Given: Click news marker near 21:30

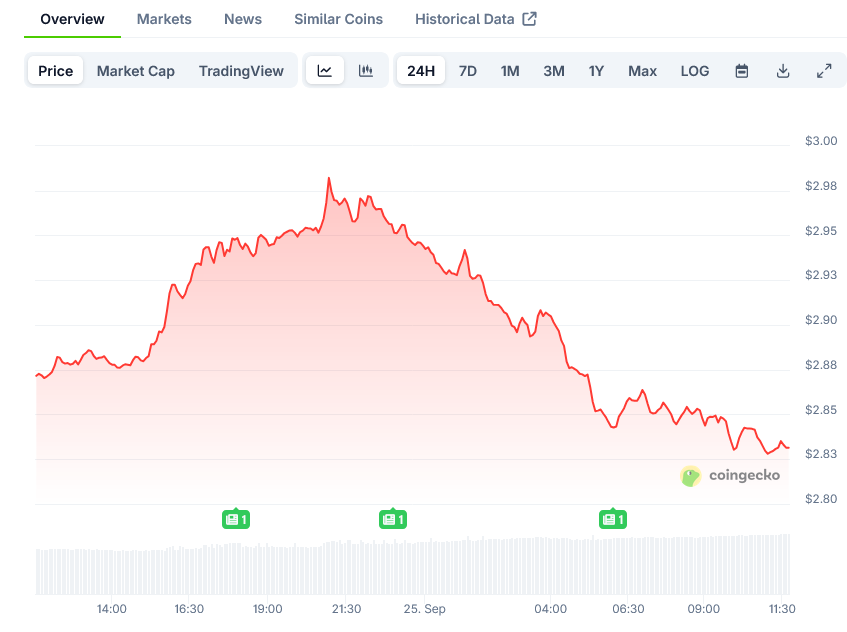Looking at the screenshot, I should [x=393, y=519].
